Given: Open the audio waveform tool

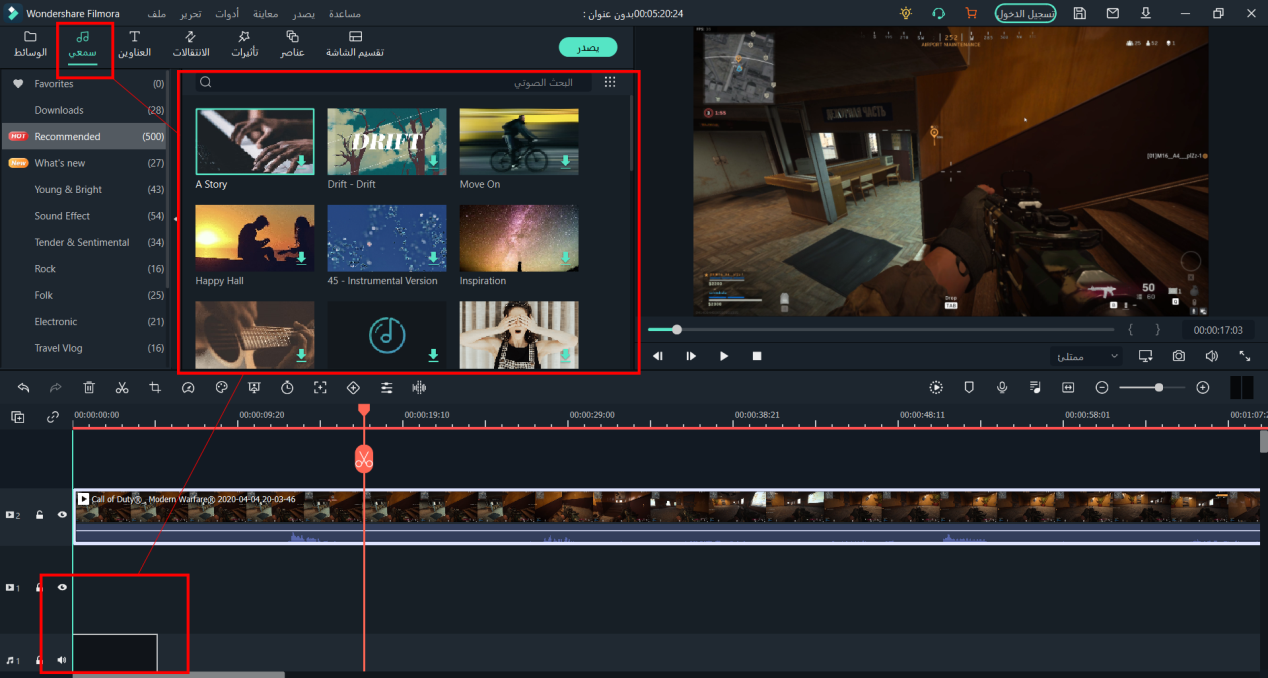Looking at the screenshot, I should point(419,387).
